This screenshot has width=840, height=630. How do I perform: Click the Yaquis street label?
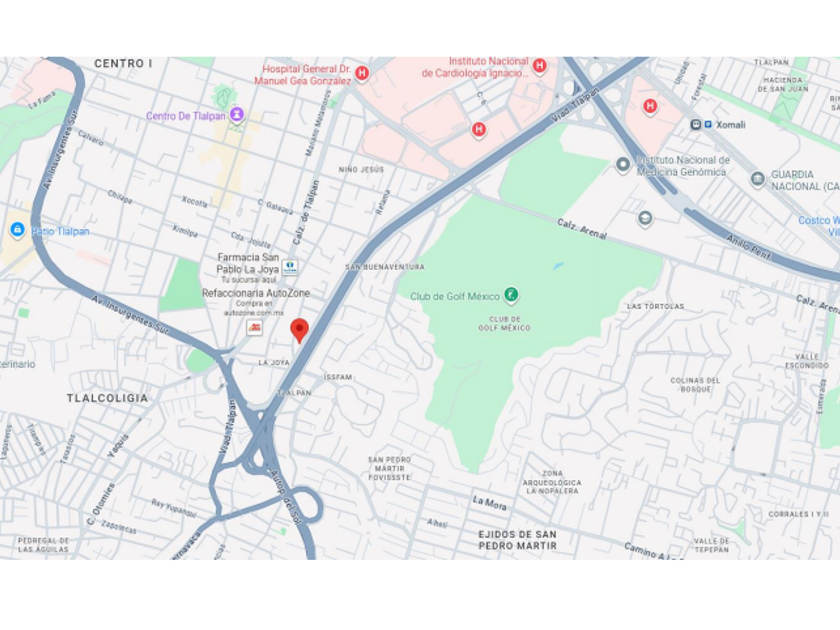click(118, 446)
